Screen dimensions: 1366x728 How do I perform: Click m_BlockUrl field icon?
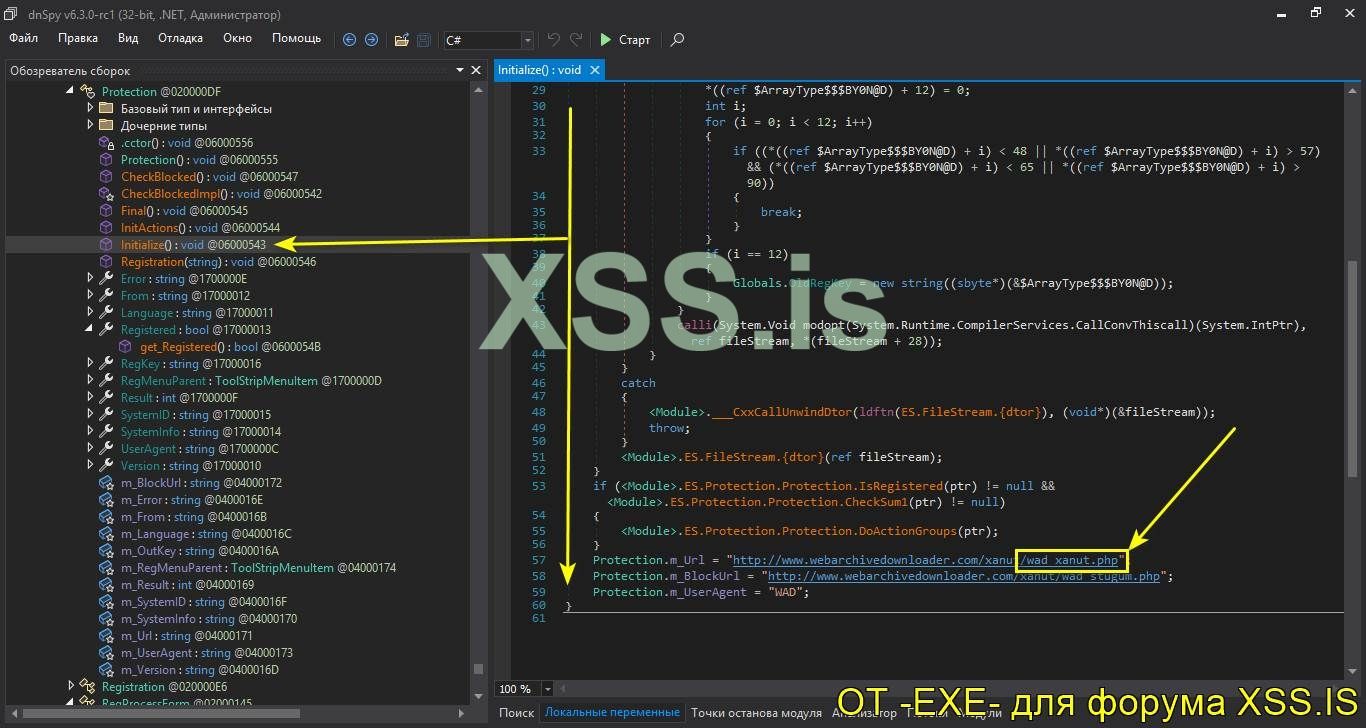tap(106, 482)
